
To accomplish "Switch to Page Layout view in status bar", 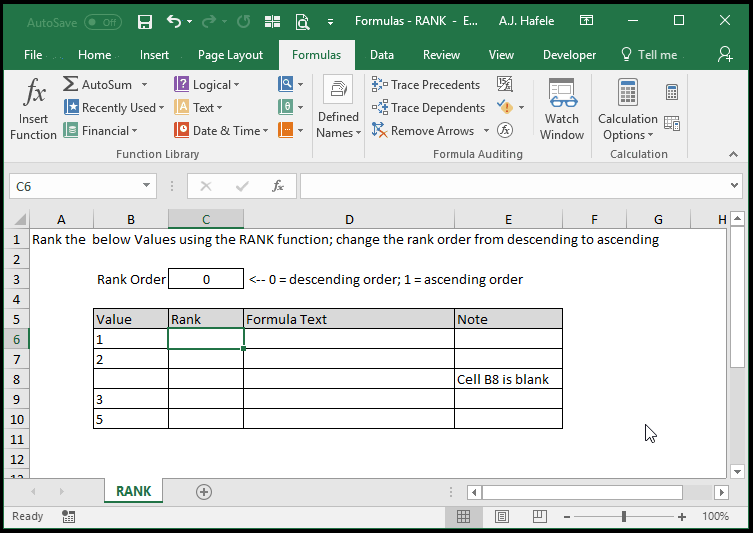I will 502,517.
